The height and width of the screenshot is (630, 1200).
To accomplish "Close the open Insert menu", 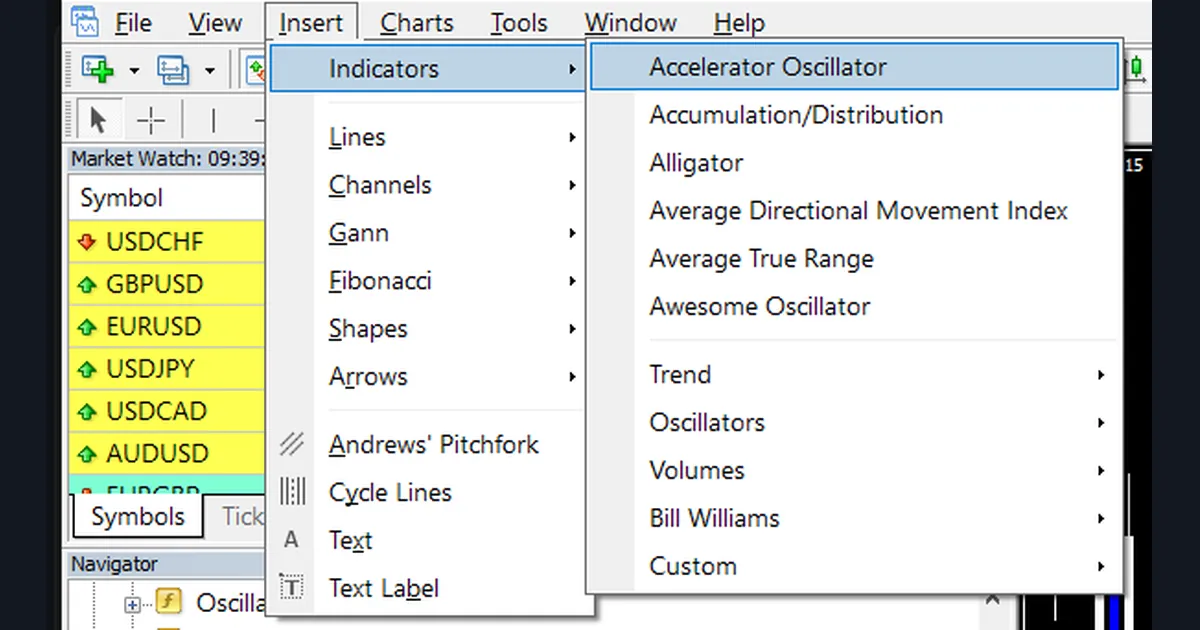I will [311, 22].
